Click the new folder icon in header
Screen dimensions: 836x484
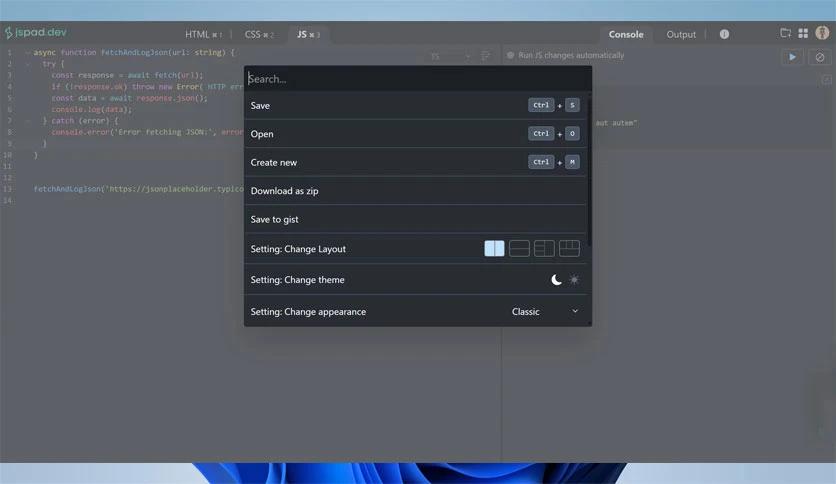[785, 33]
